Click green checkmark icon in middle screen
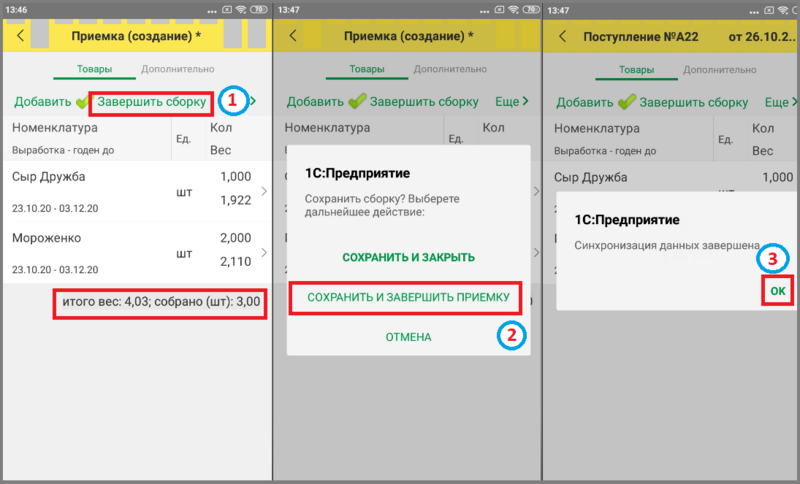800x484 pixels. click(x=357, y=101)
